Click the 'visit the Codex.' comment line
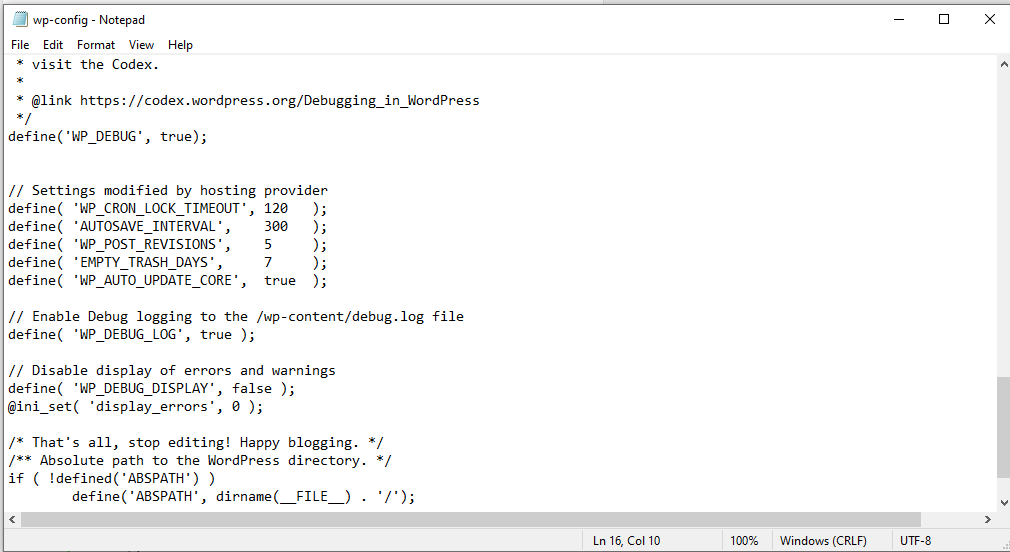The width and height of the screenshot is (1010, 552). coord(87,64)
